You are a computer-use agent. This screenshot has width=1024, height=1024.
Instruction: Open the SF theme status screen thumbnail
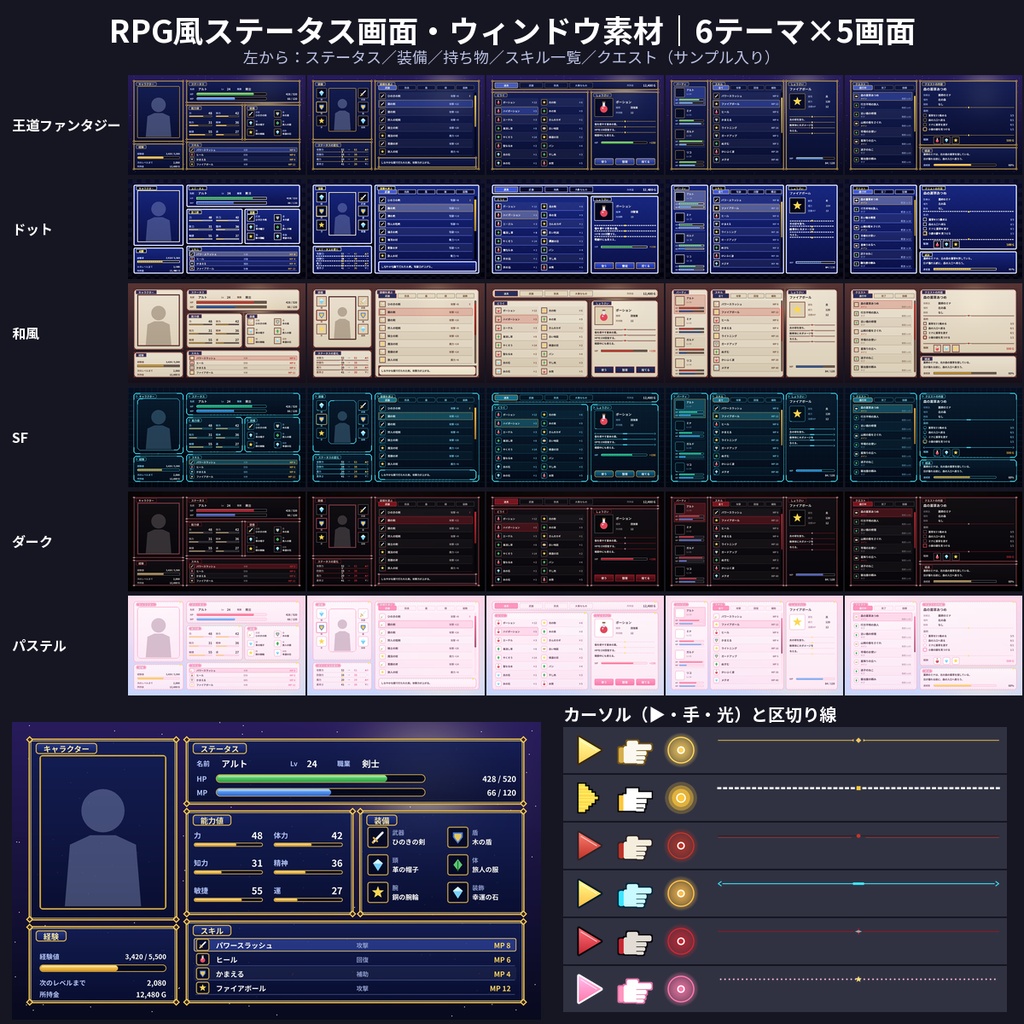pos(217,437)
